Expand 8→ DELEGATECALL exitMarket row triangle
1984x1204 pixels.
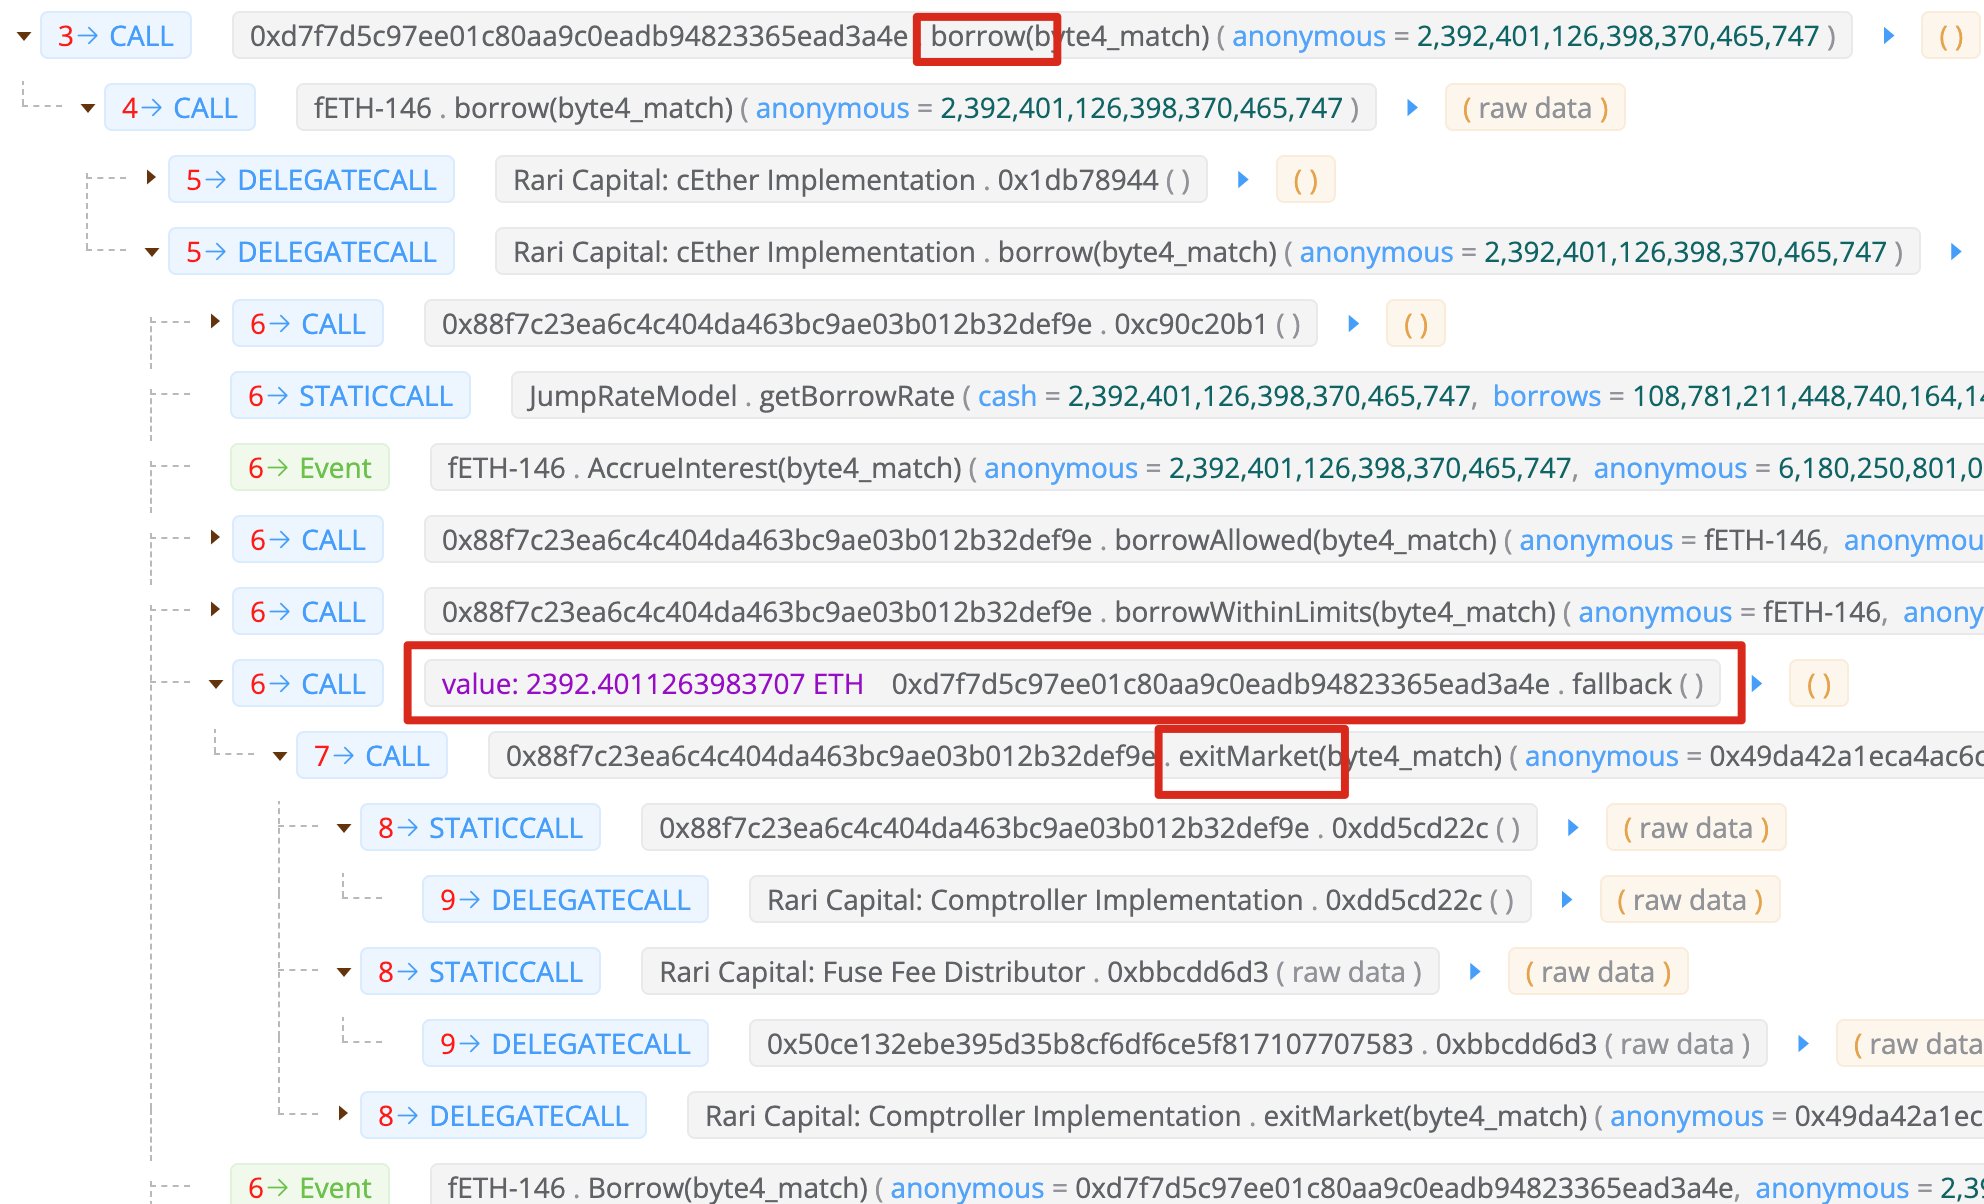coord(343,1114)
